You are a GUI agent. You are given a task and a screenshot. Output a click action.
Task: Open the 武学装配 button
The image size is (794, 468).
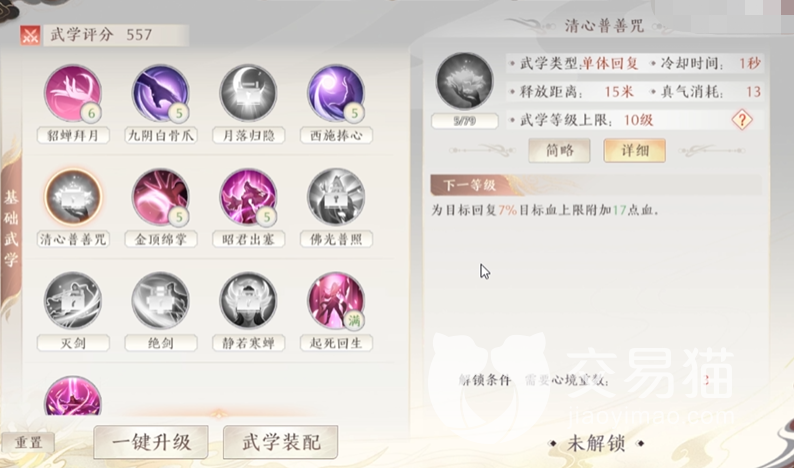281,442
